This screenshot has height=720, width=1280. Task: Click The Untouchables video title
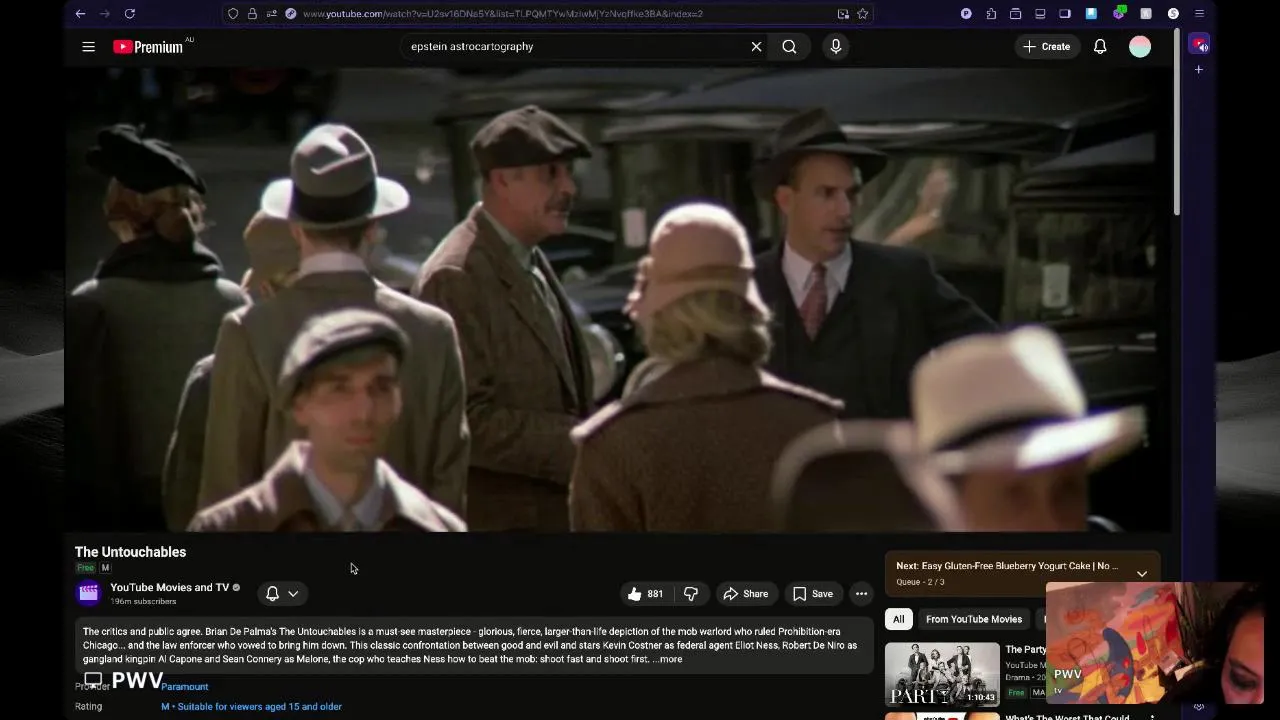click(130, 552)
